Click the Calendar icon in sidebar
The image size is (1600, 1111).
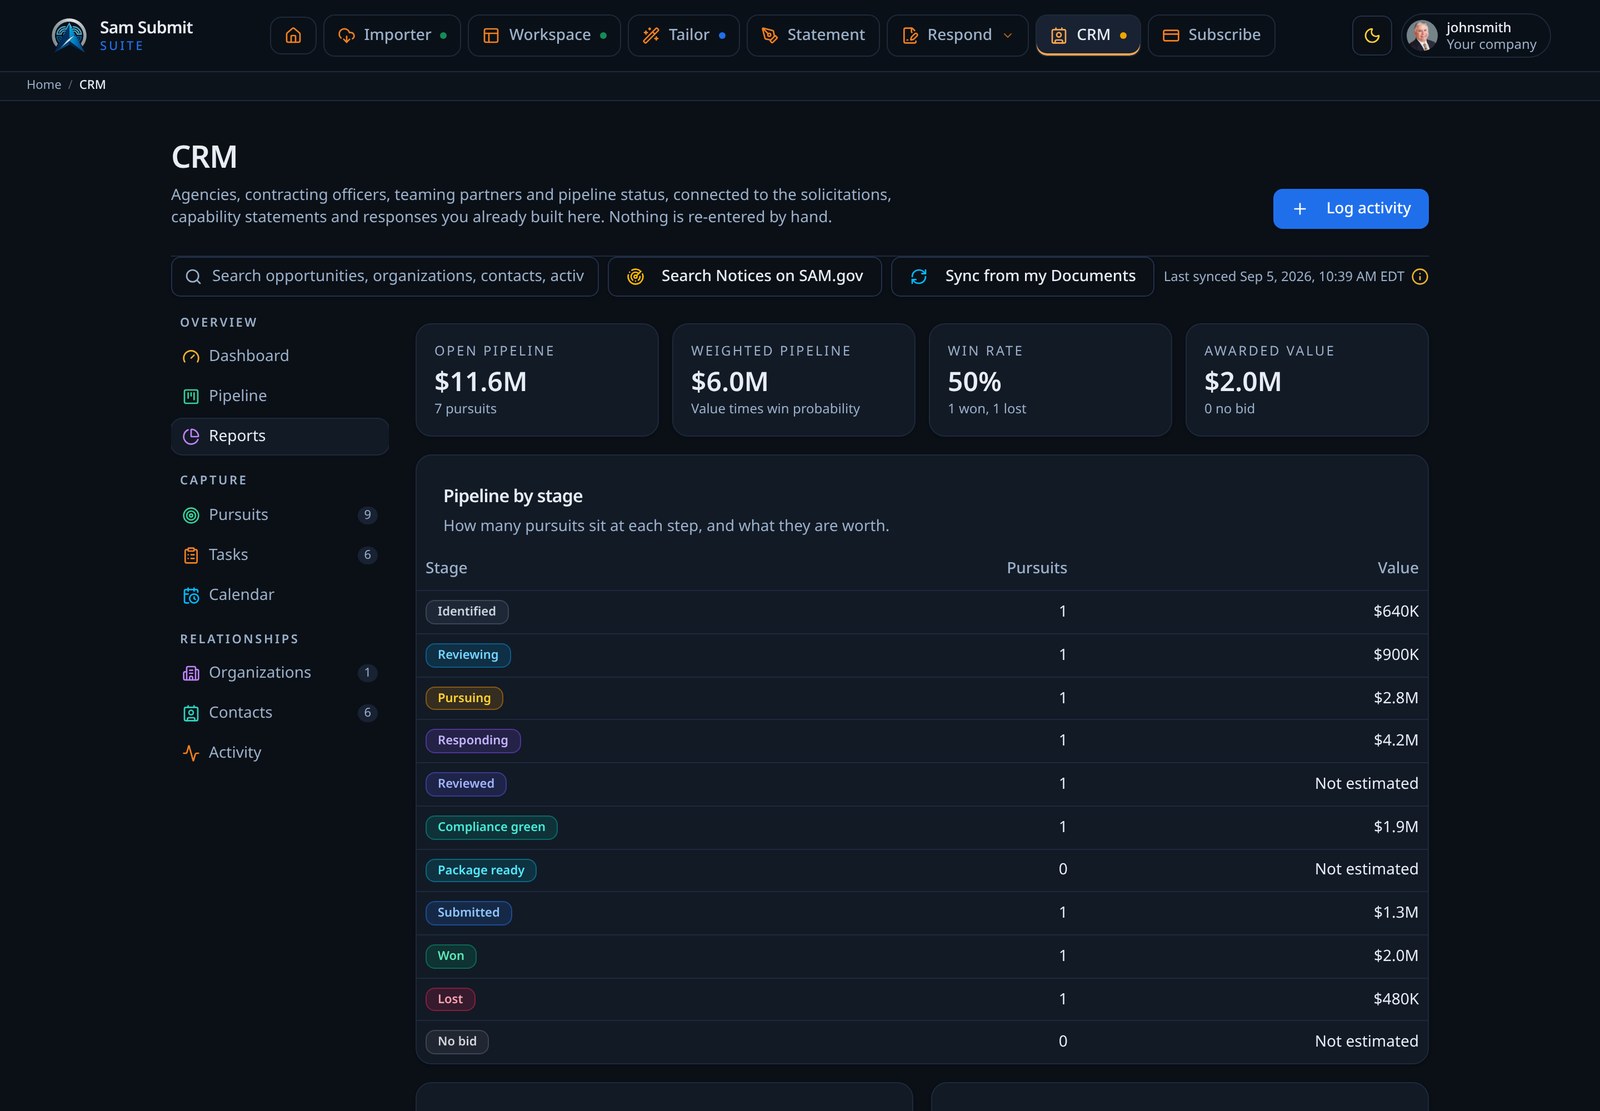pyautogui.click(x=191, y=595)
